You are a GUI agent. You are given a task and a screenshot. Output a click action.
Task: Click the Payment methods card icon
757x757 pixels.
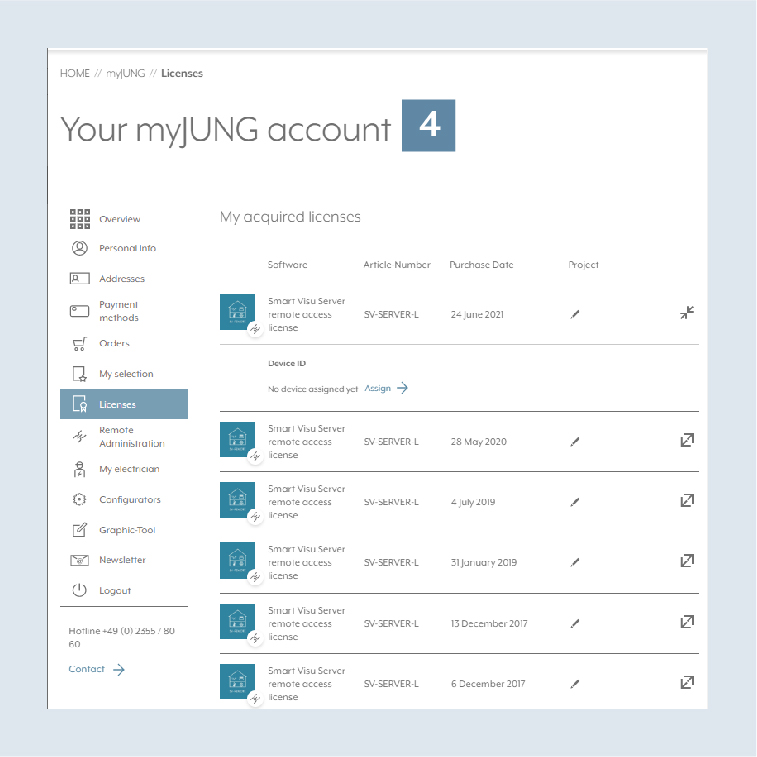coord(80,311)
